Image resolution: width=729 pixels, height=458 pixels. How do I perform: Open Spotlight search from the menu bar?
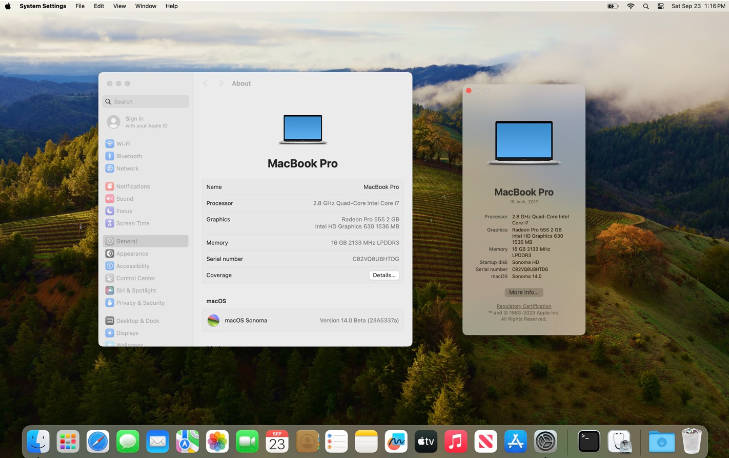(x=646, y=6)
